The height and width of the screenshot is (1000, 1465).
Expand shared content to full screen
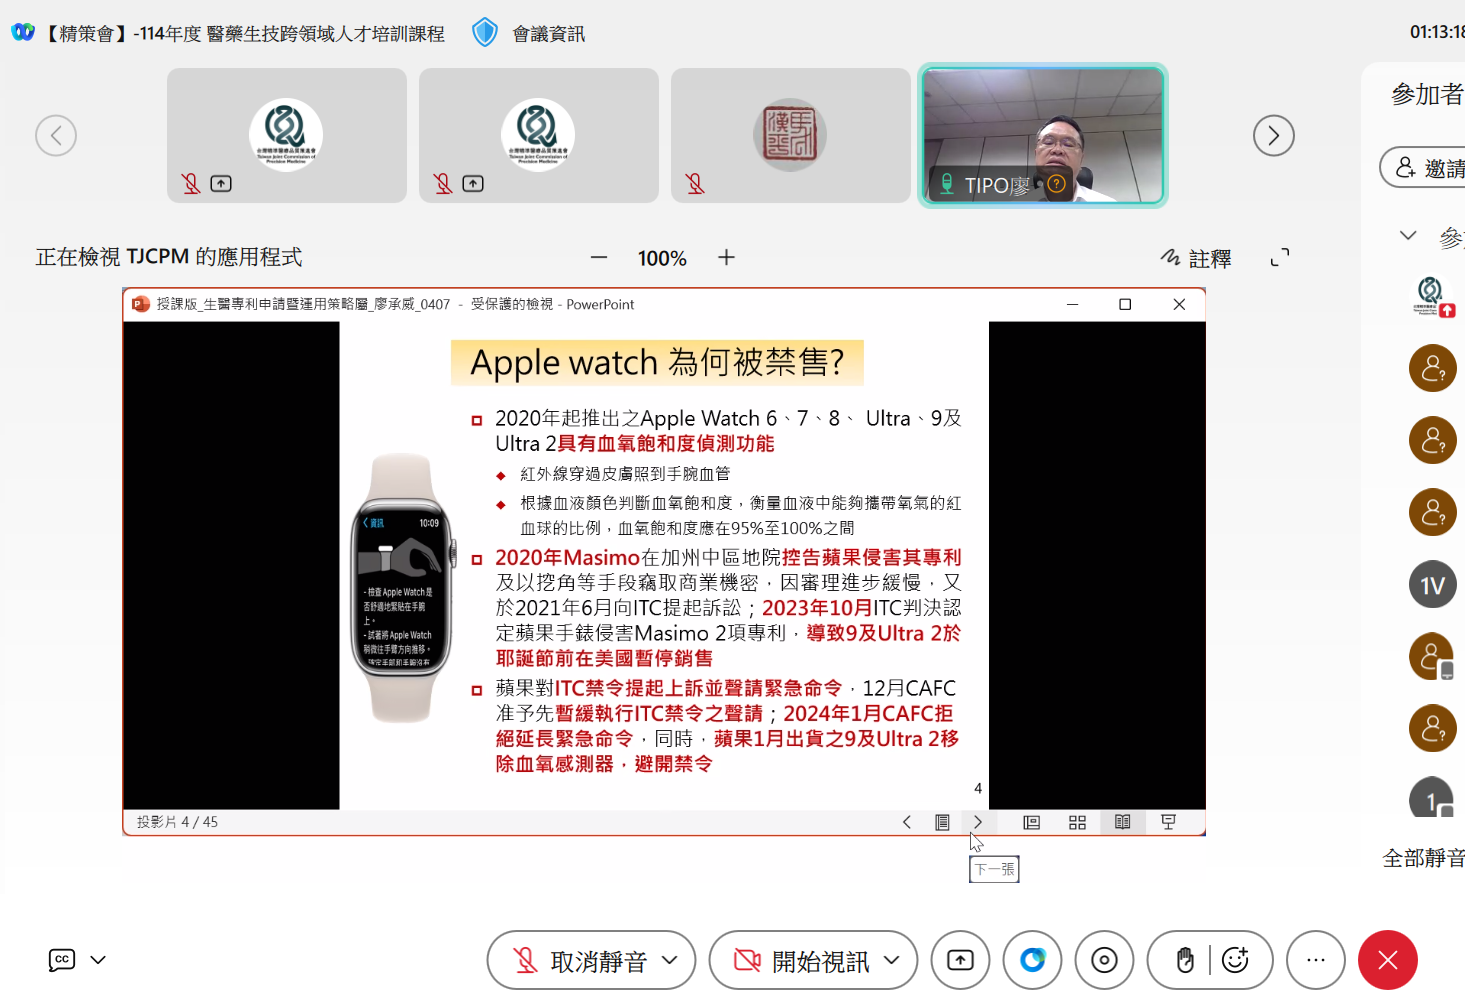(1280, 257)
